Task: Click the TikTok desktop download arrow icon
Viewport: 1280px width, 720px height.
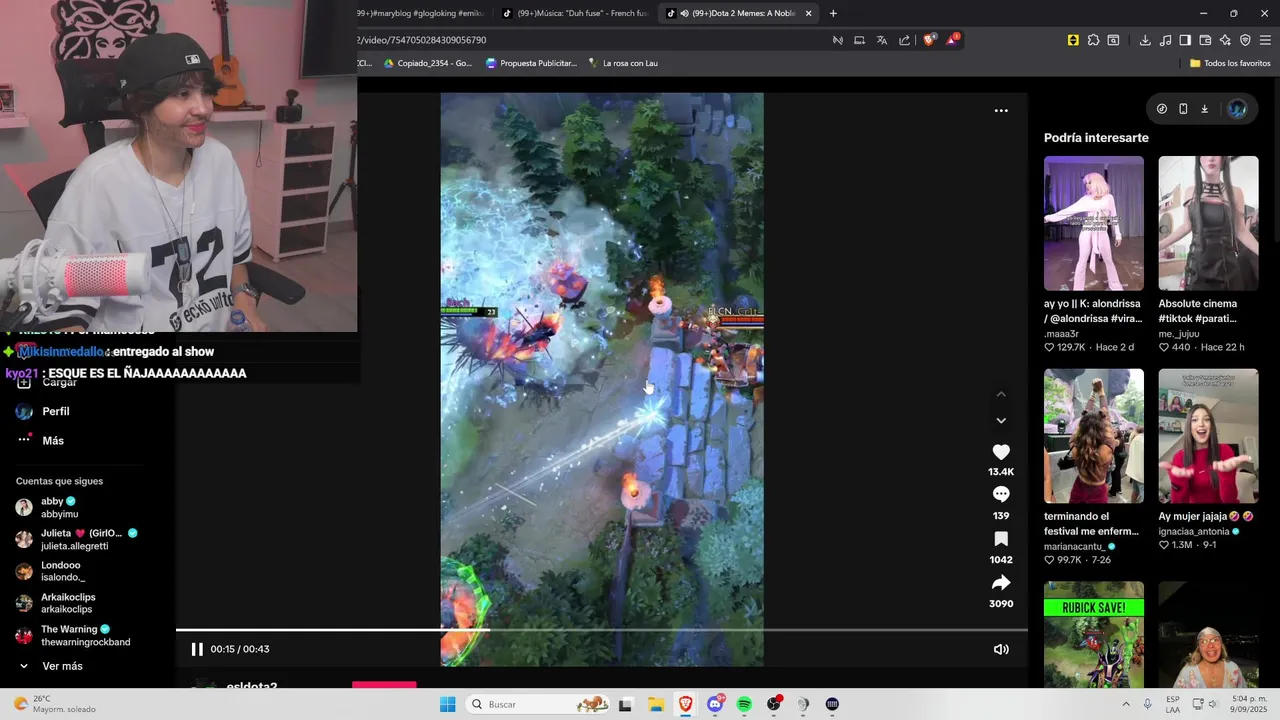Action: [1204, 109]
